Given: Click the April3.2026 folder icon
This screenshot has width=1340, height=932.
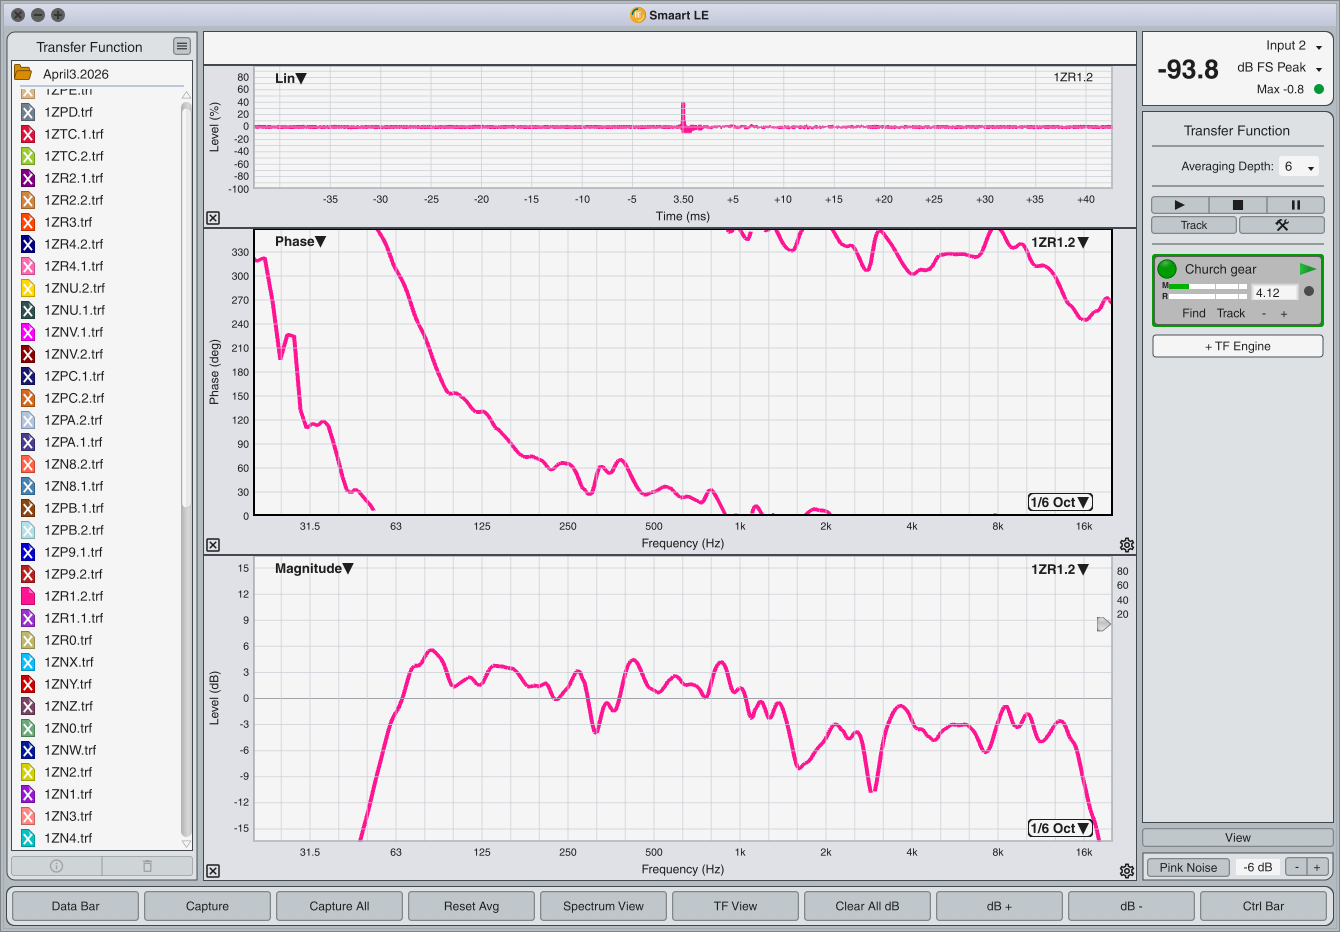Looking at the screenshot, I should [x=22, y=73].
